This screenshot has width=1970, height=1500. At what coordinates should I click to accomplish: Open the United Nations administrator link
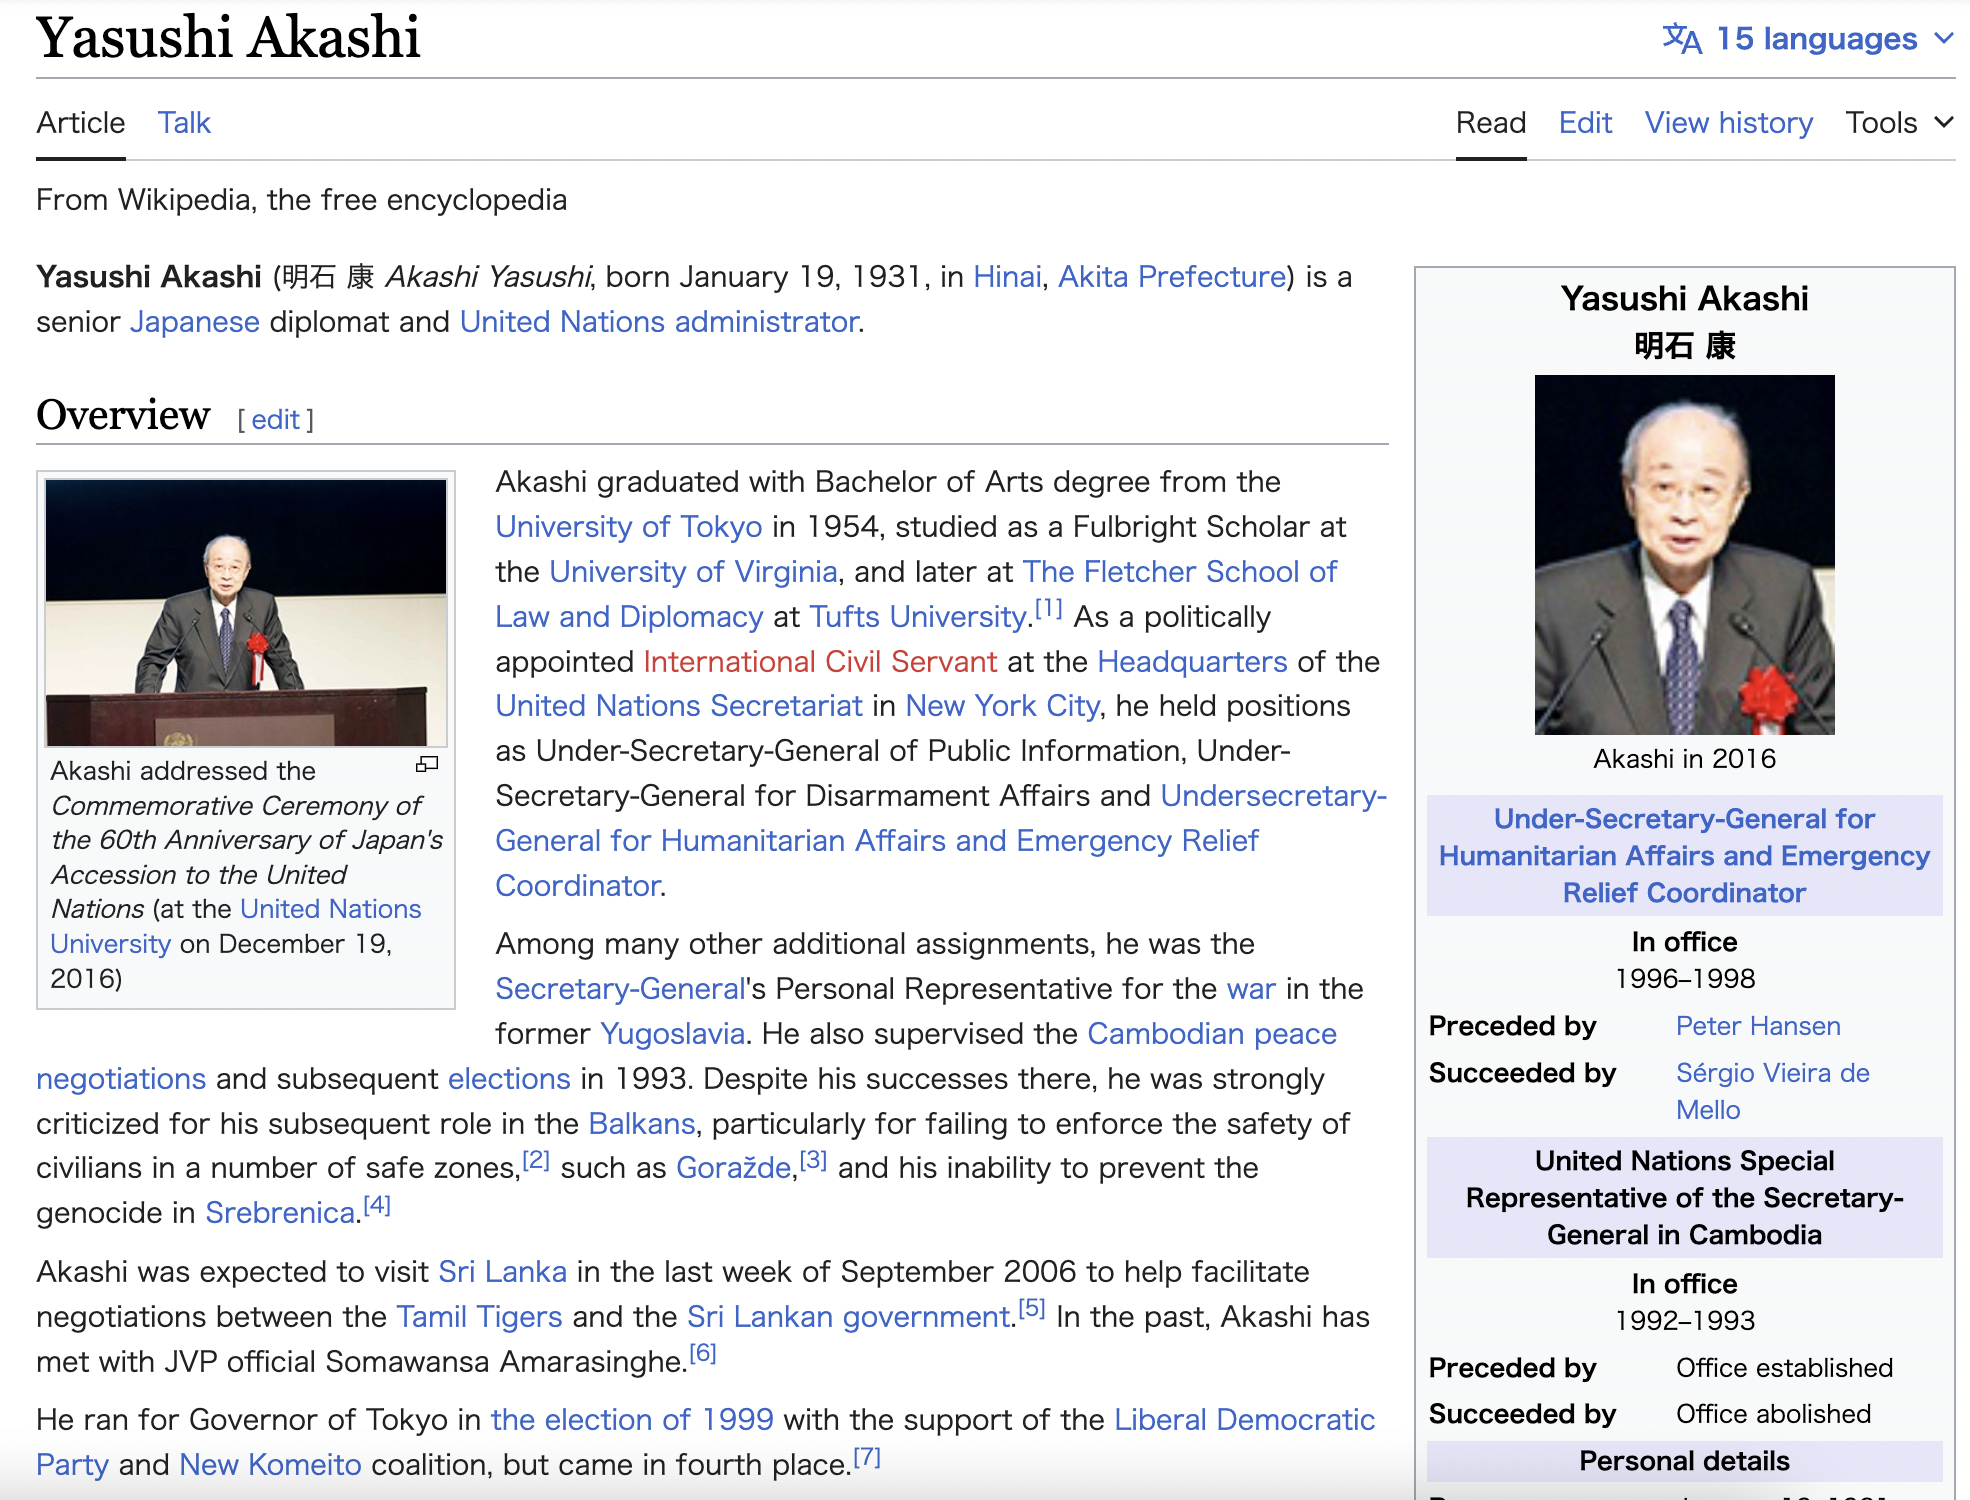coord(660,322)
